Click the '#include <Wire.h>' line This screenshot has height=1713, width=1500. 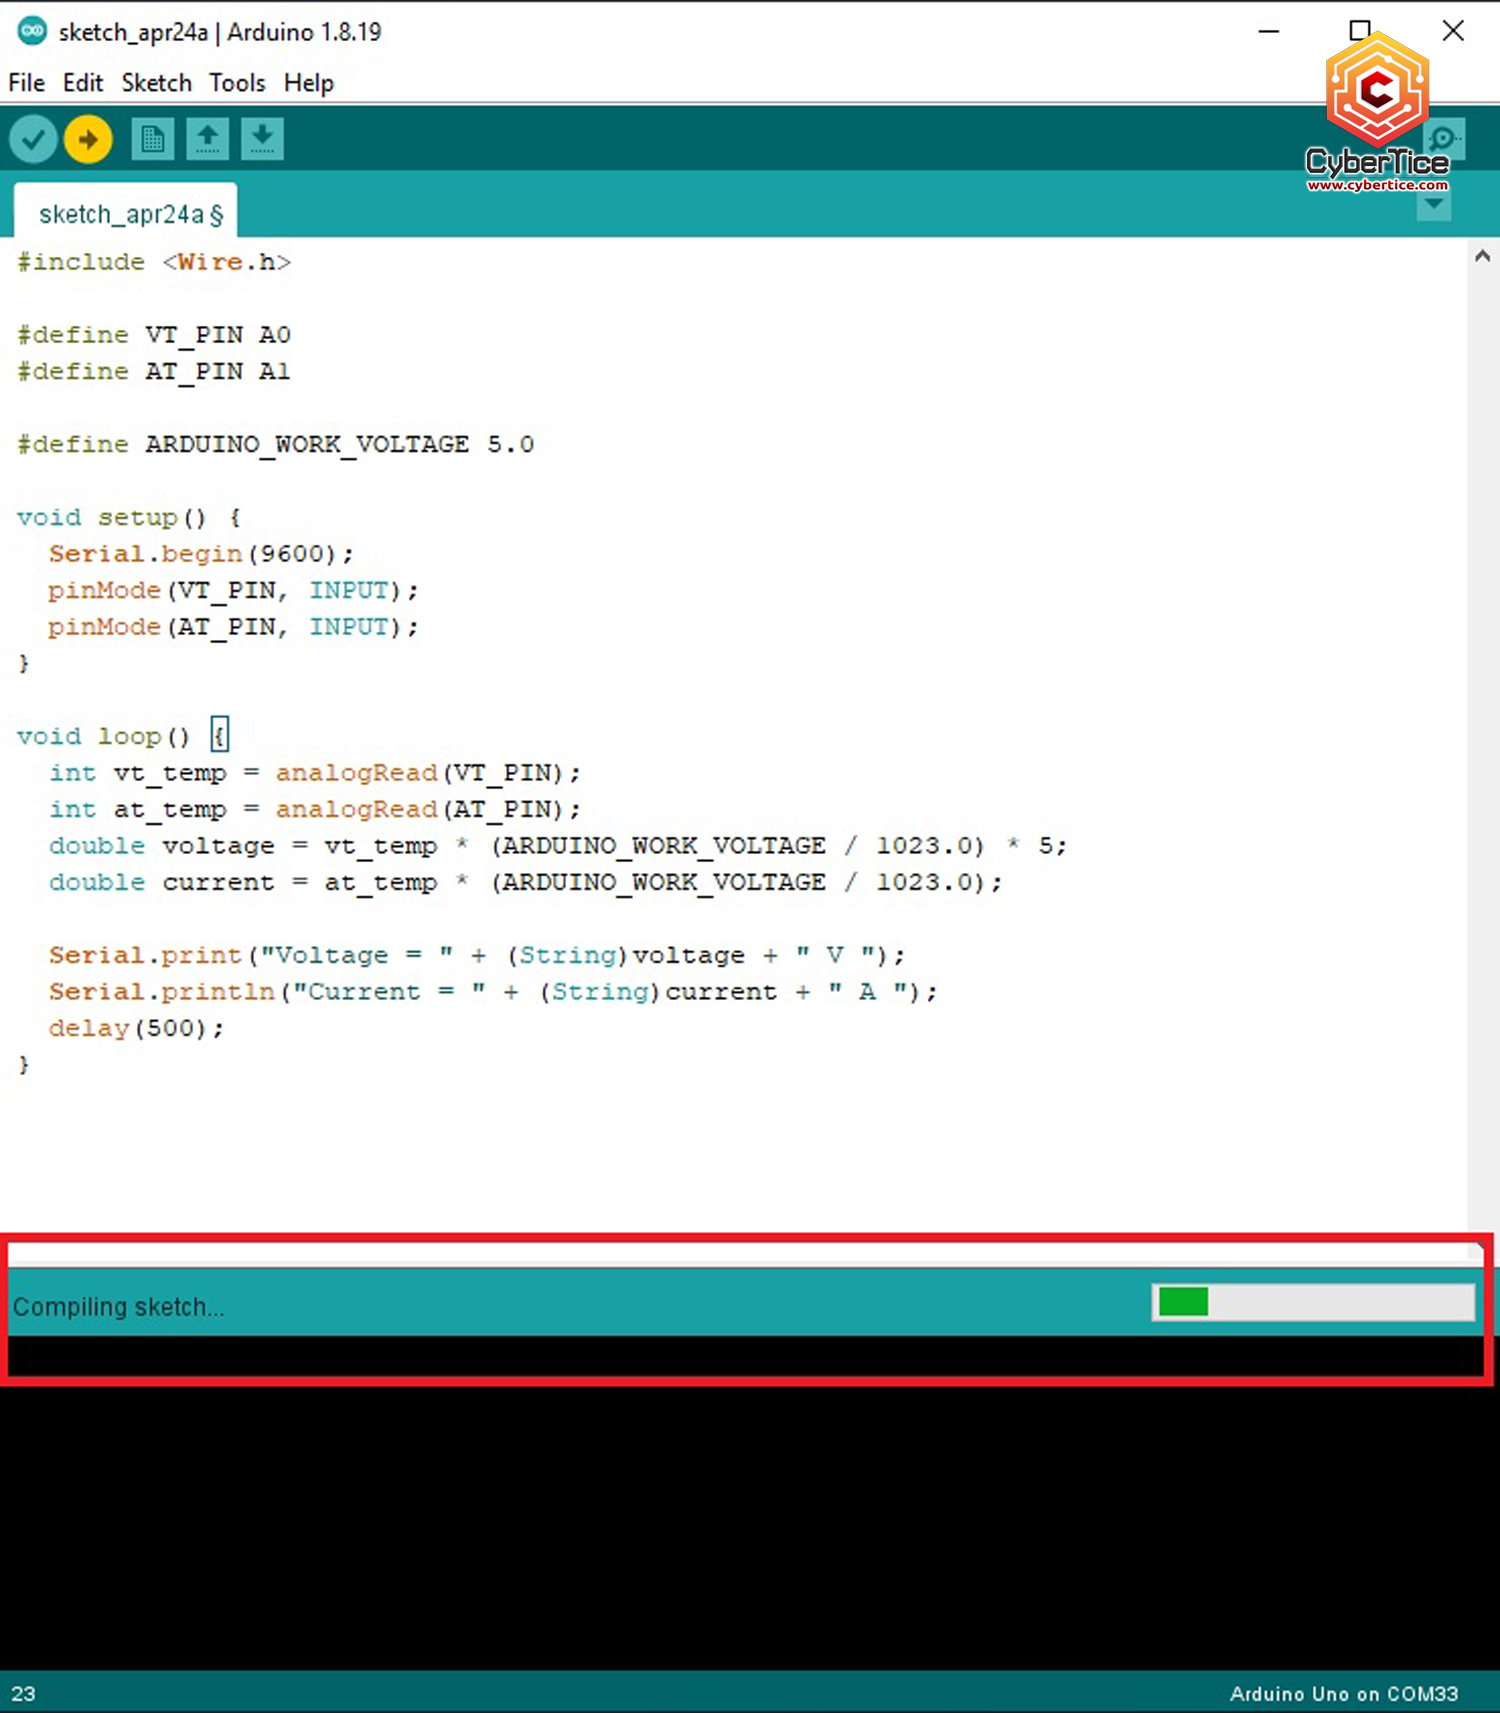(154, 262)
